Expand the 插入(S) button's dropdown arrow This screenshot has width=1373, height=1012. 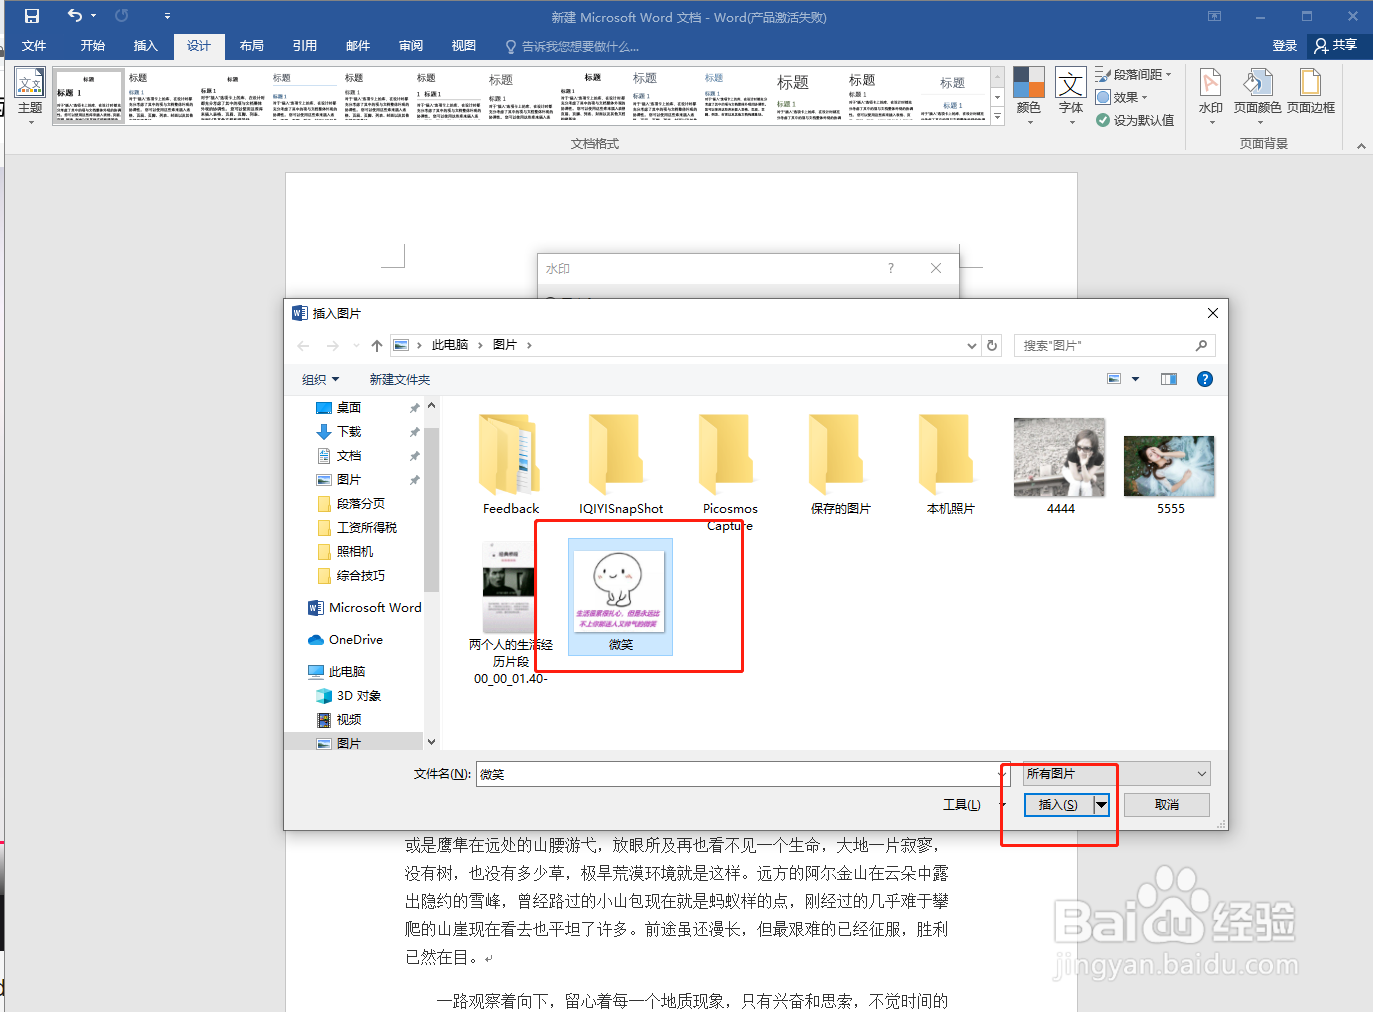(x=1101, y=805)
